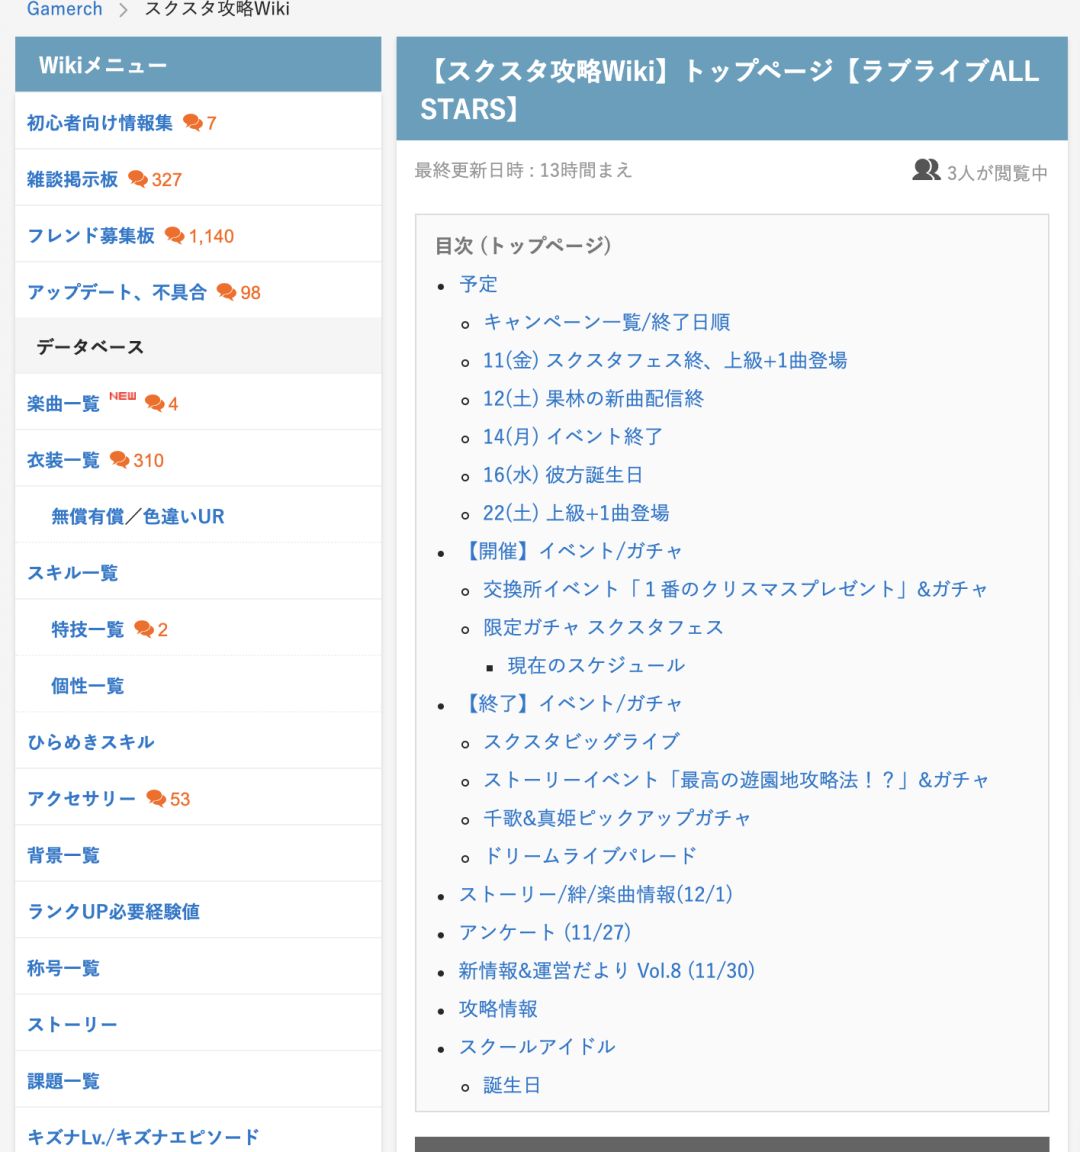Screen dimensions: 1080x1152
Task: Click comment bubble icon beside 初心者向け情報集
Action: point(192,123)
